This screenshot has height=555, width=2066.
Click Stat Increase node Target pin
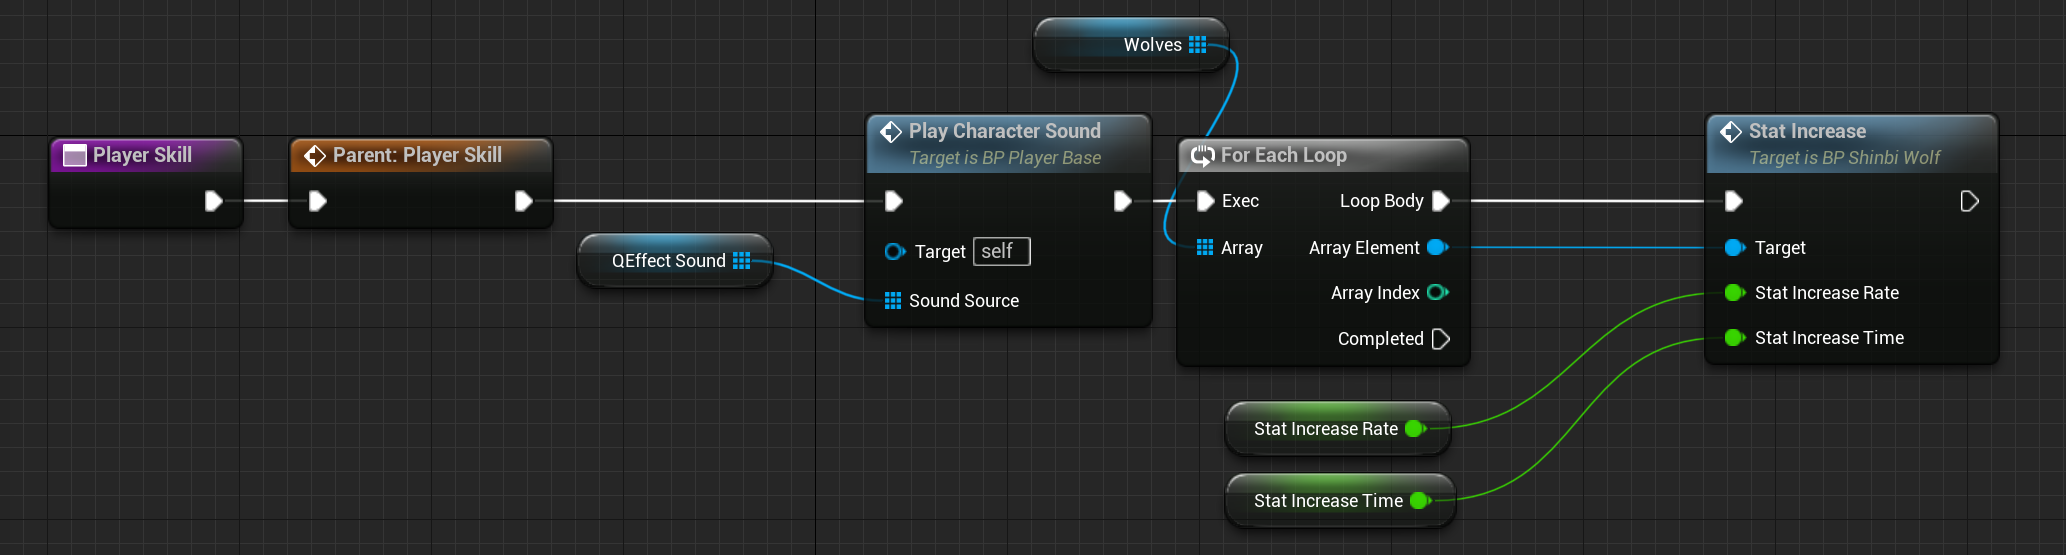pos(1735,247)
